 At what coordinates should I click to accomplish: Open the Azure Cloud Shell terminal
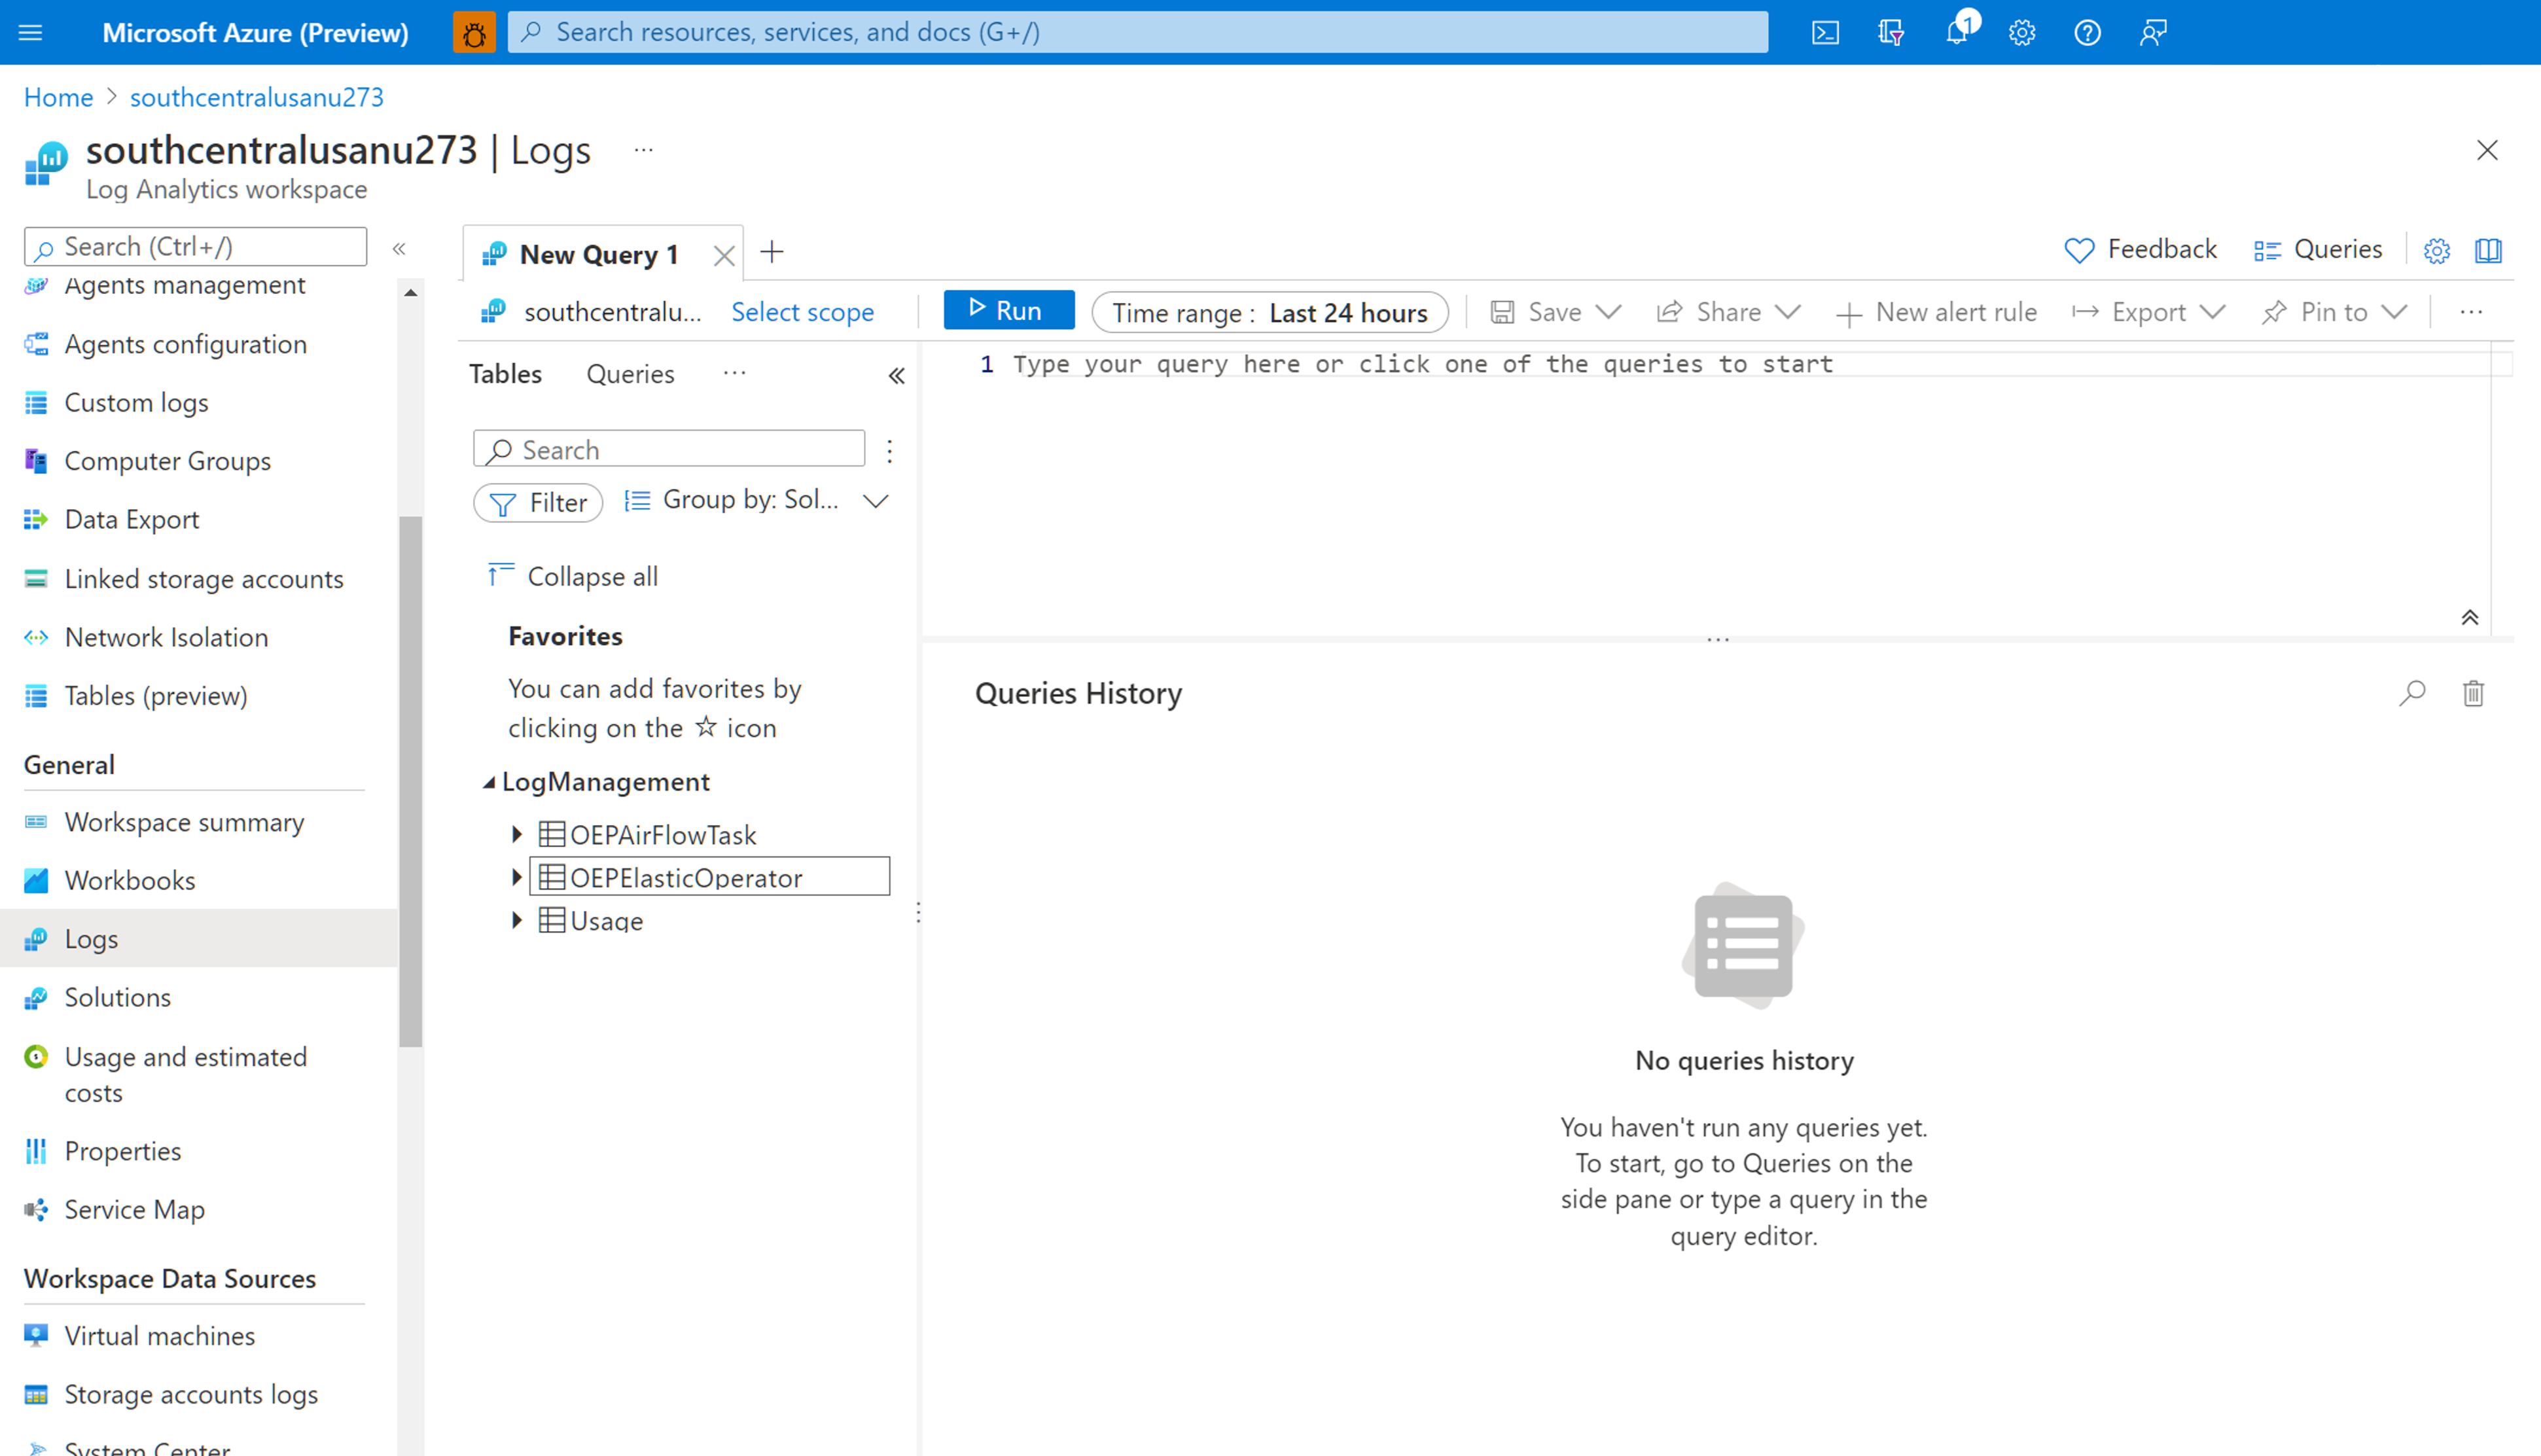(1825, 32)
